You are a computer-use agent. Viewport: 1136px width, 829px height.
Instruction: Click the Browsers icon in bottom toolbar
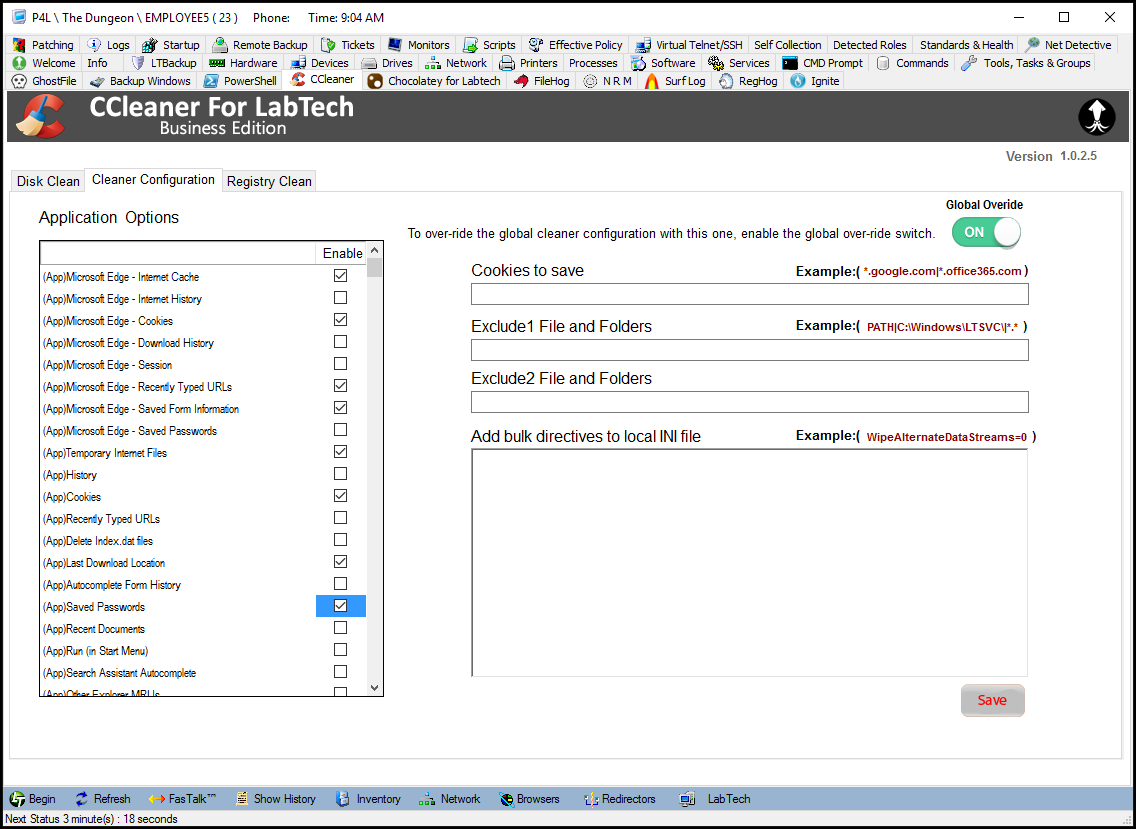coord(506,799)
